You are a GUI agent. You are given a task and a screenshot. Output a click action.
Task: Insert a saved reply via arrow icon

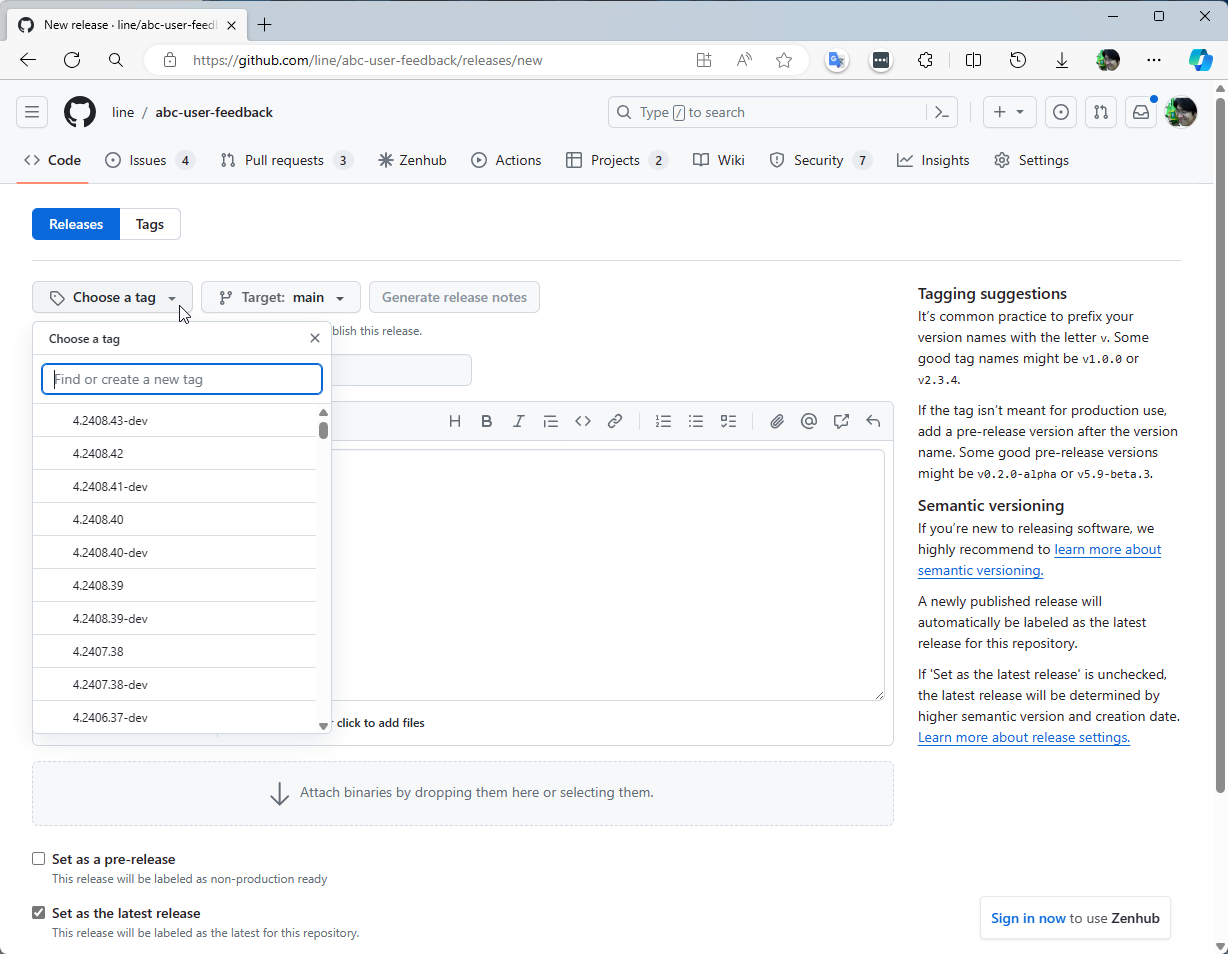click(x=873, y=421)
